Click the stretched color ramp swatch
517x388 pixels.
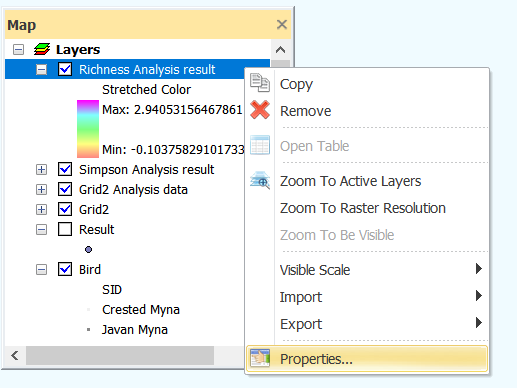point(88,129)
